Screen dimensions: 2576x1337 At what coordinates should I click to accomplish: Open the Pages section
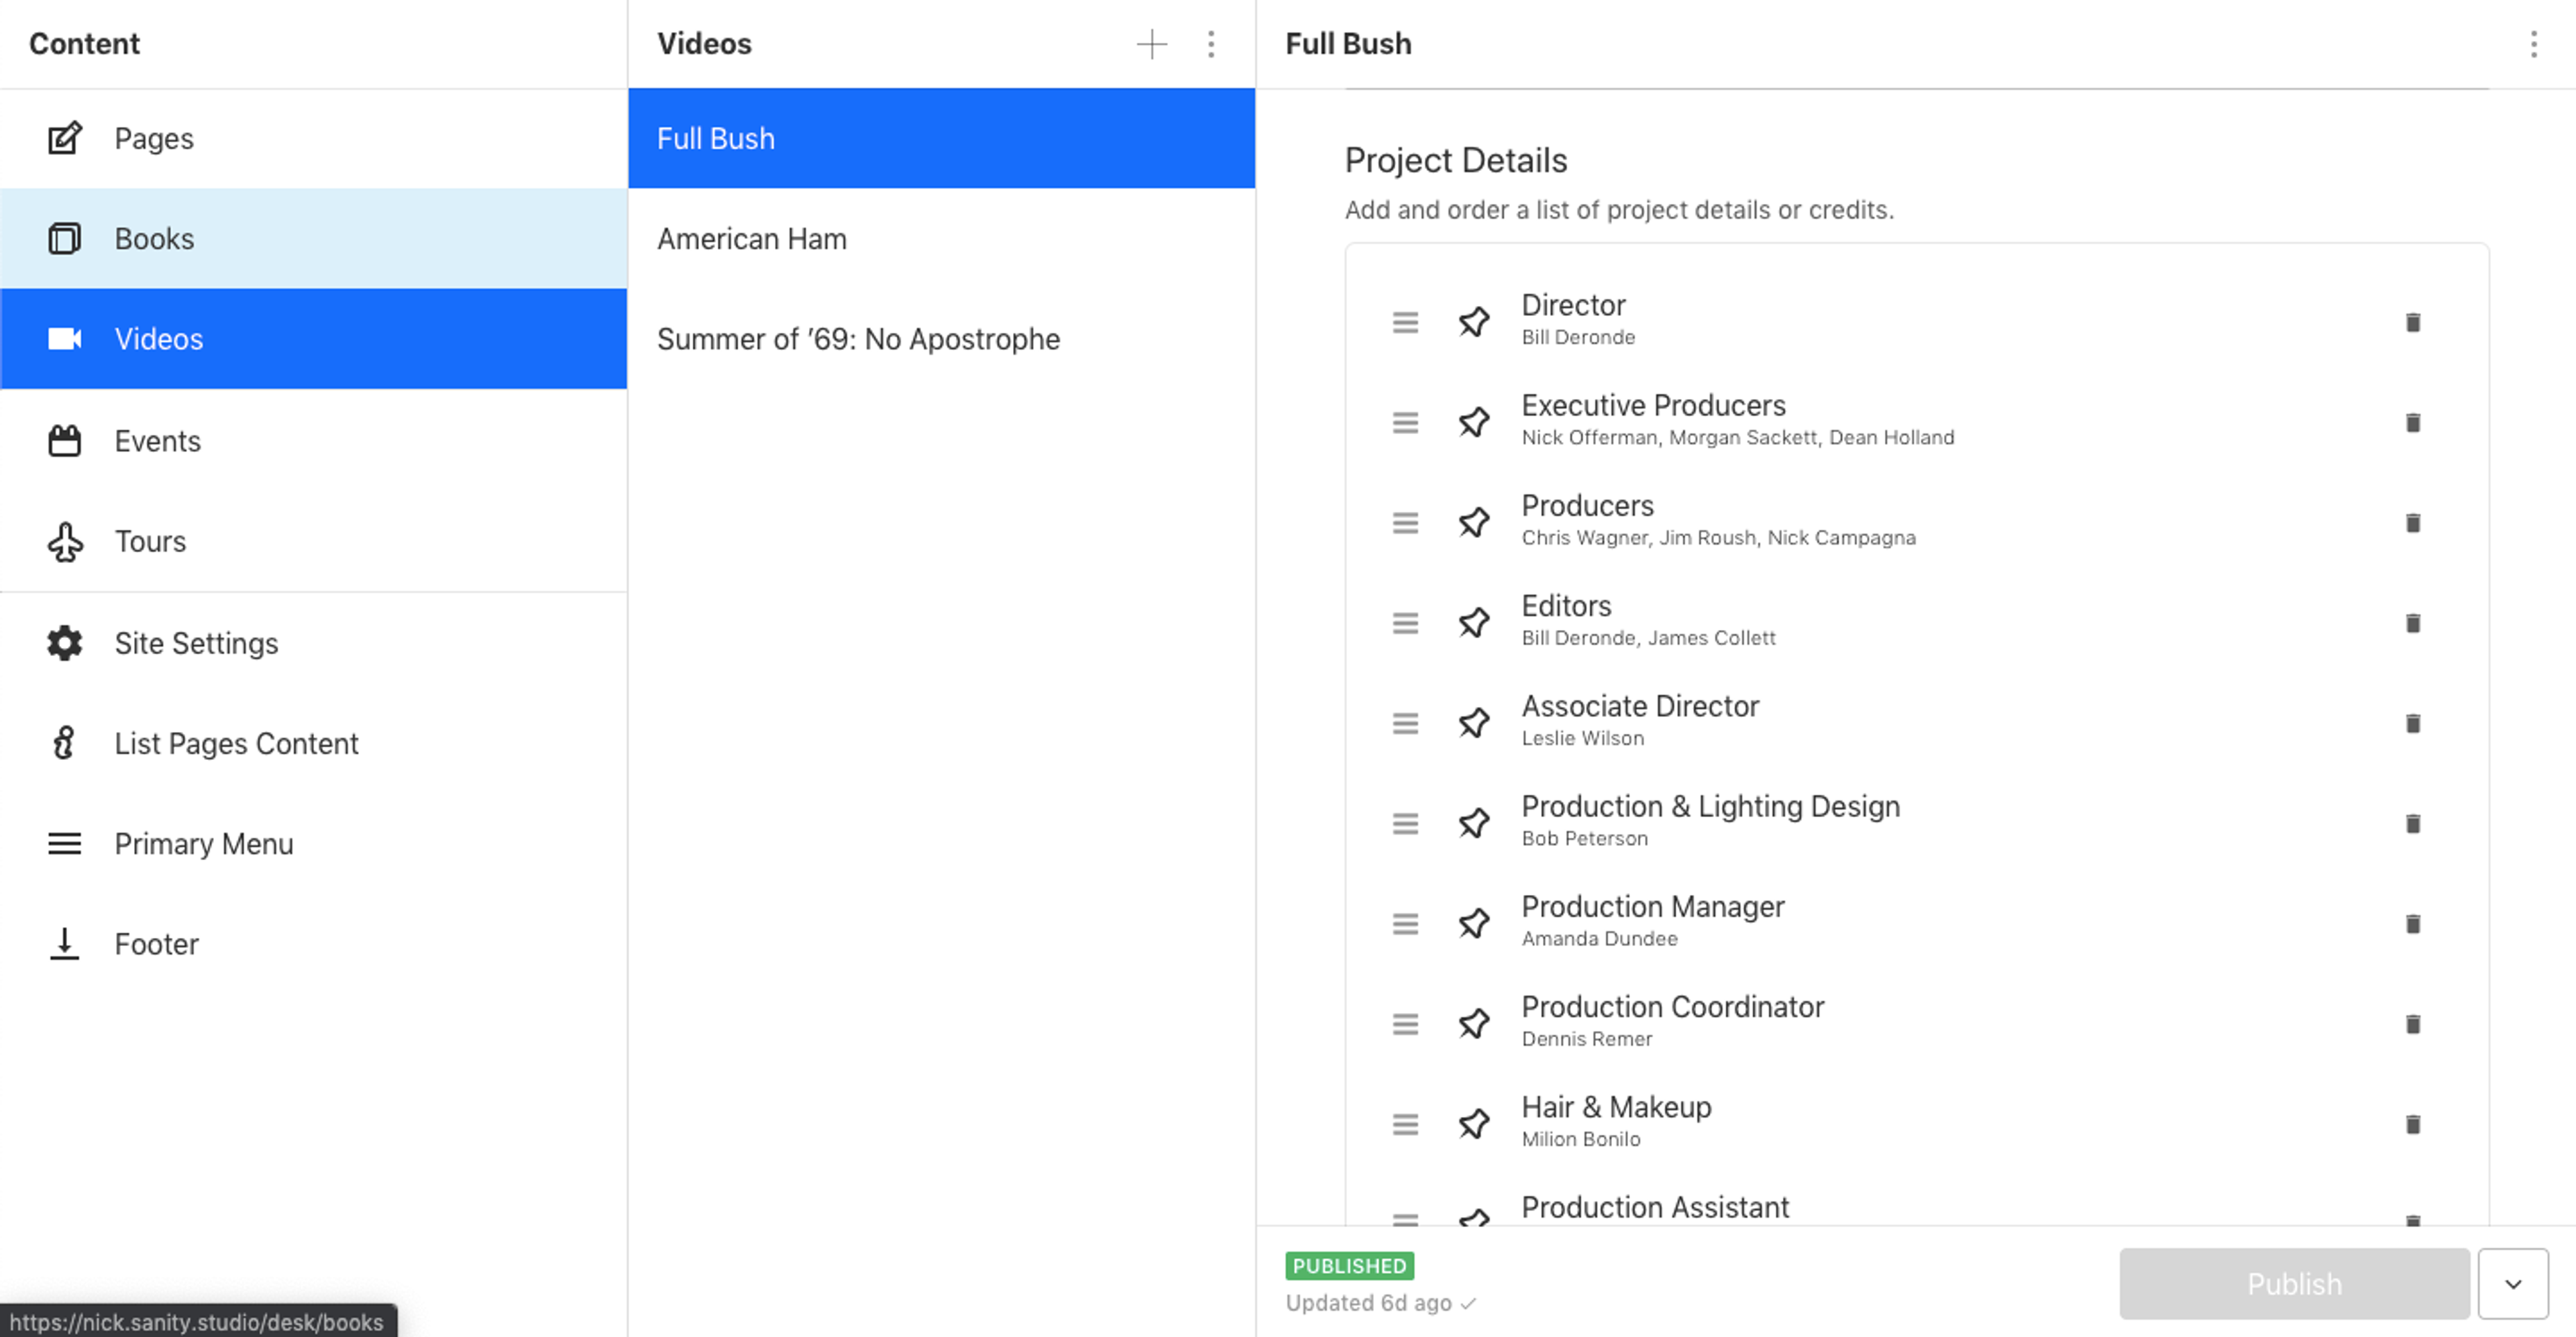(x=153, y=138)
